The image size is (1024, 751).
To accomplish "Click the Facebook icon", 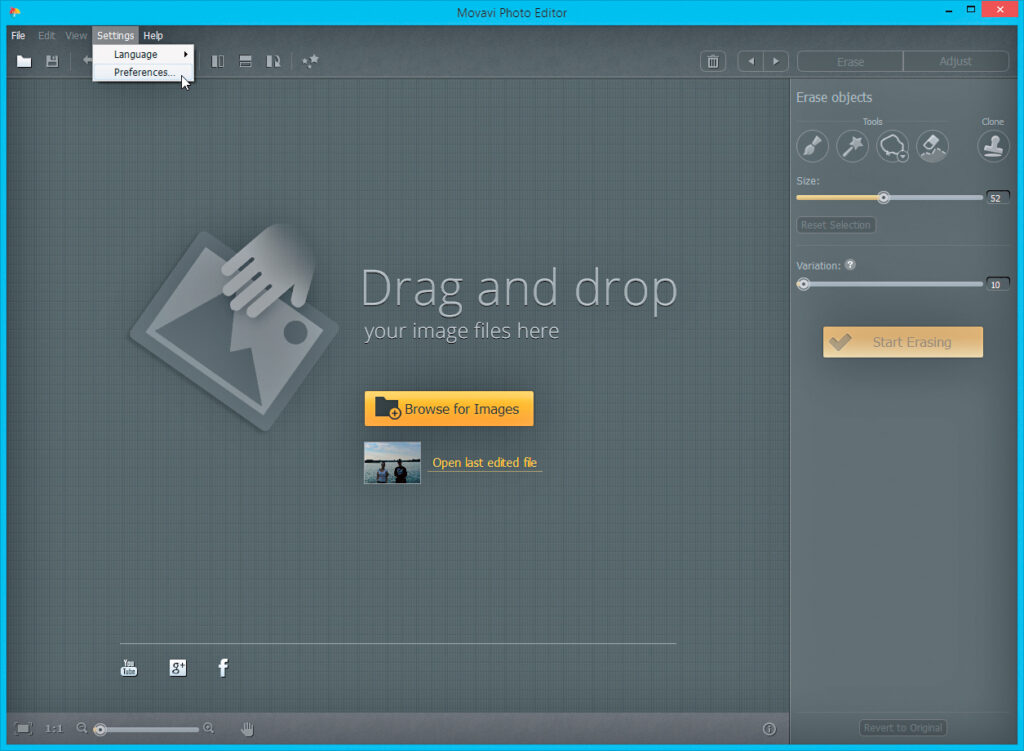I will [x=223, y=668].
